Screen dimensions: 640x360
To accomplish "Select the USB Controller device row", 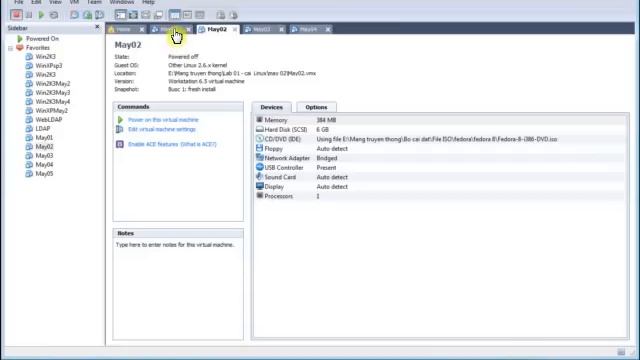I will tap(440, 168).
